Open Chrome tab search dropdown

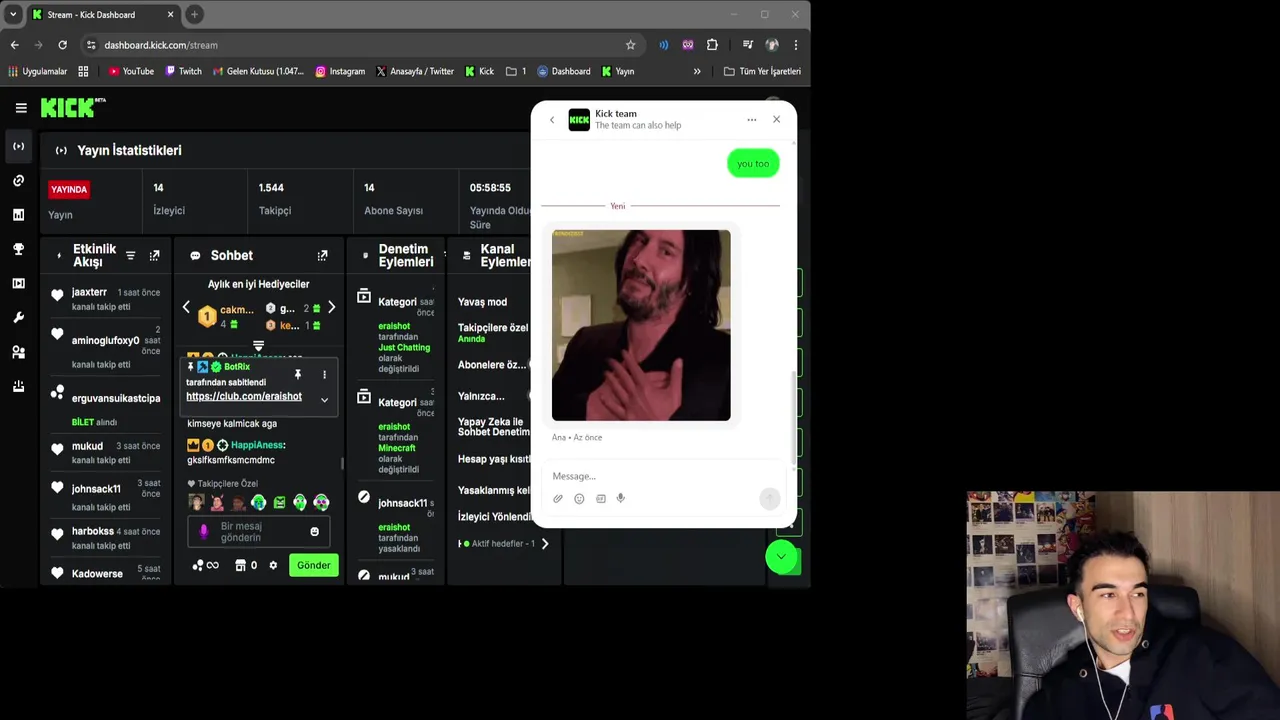click(13, 14)
